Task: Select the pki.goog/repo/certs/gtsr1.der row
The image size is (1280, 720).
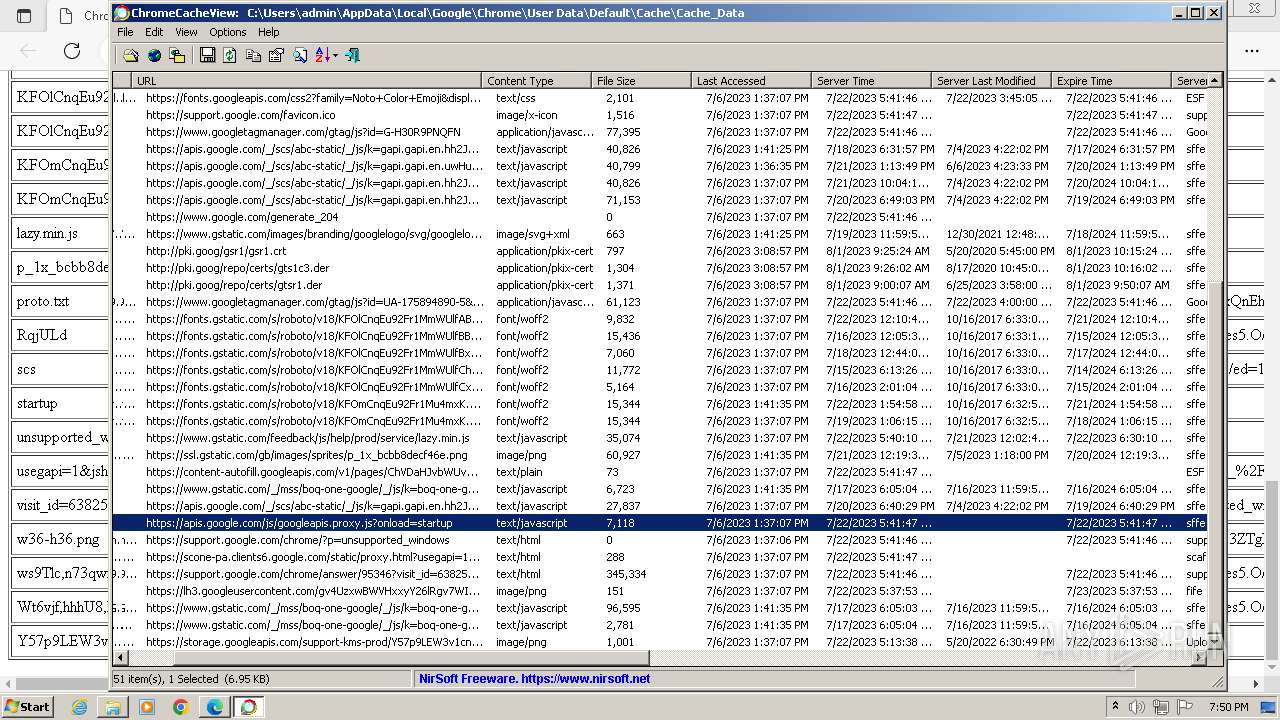Action: tap(660, 285)
